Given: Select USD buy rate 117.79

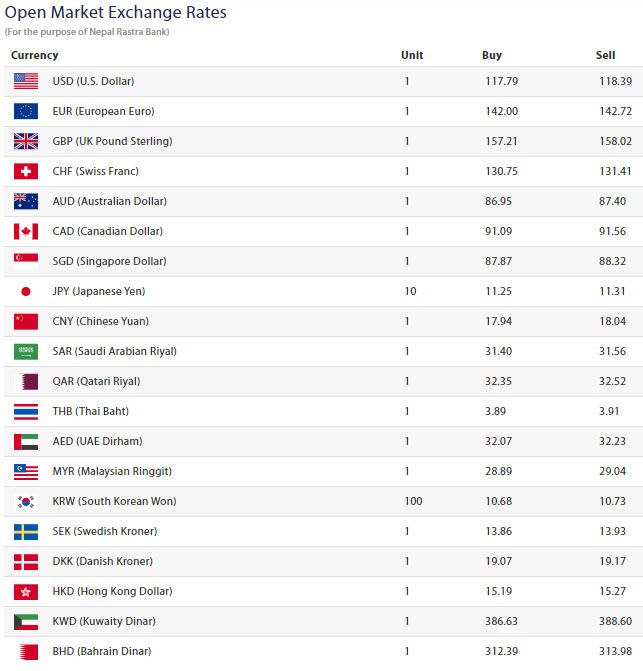Looking at the screenshot, I should coord(501,81).
